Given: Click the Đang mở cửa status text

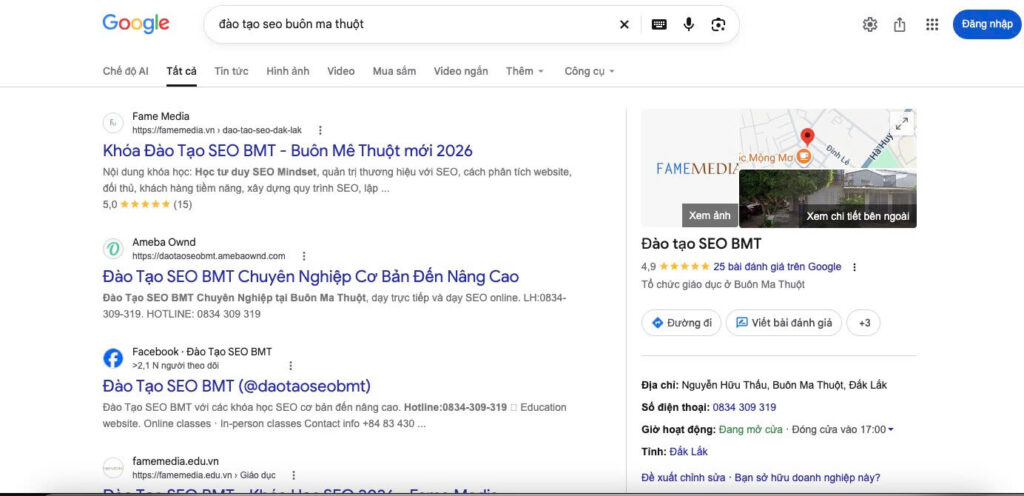Looking at the screenshot, I should [750, 429].
